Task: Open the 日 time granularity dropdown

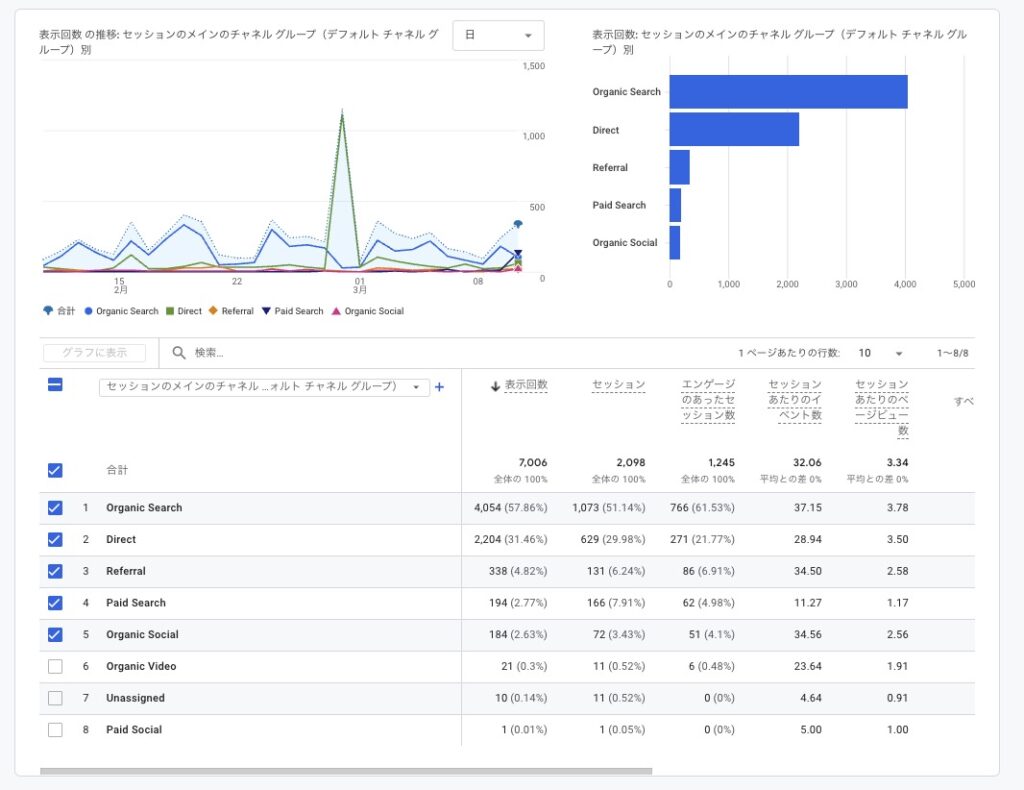Action: [x=498, y=35]
